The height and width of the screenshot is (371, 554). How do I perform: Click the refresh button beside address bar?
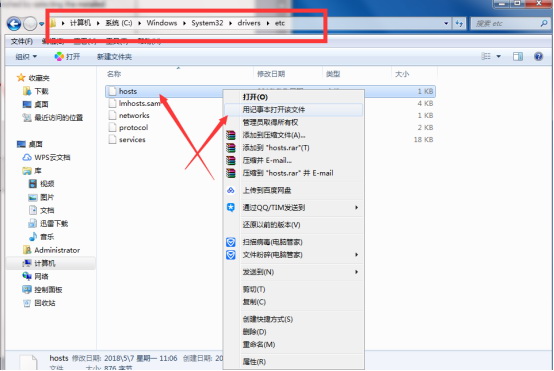pyautogui.click(x=459, y=24)
